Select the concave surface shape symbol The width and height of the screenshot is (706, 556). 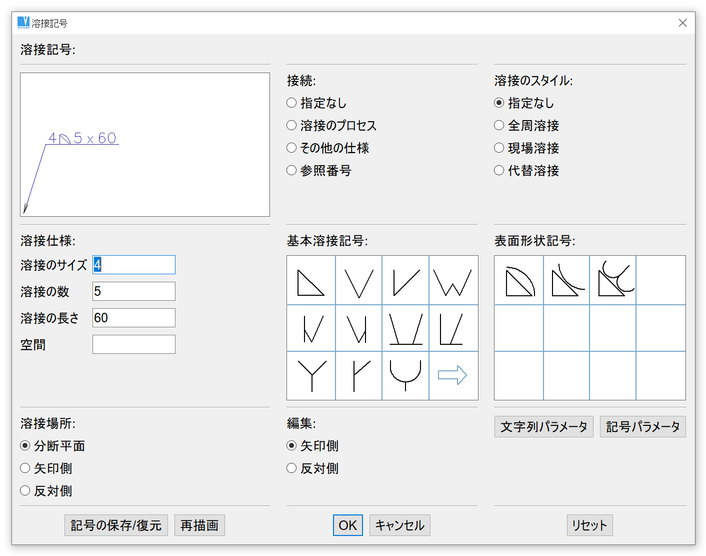pyautogui.click(x=566, y=281)
